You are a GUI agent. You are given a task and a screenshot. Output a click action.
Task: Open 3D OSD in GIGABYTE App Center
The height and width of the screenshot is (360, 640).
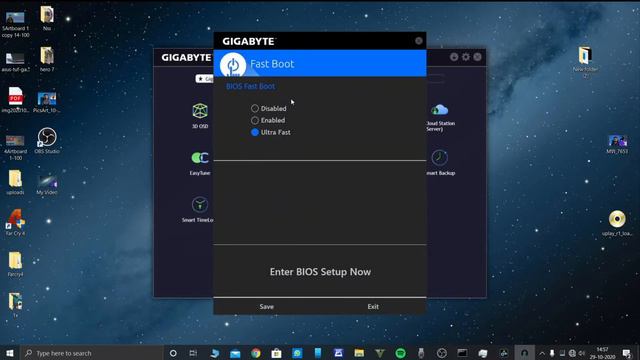coord(200,116)
